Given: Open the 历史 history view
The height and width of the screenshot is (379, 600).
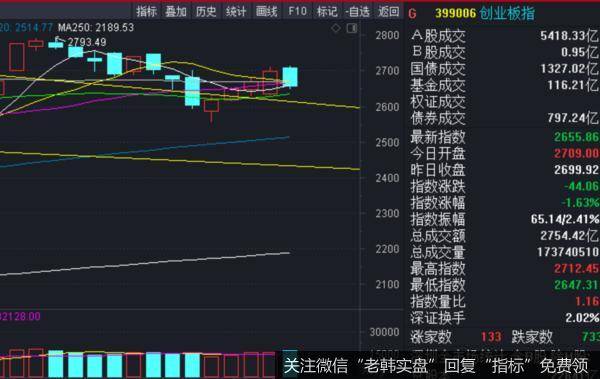Looking at the screenshot, I should tap(206, 11).
